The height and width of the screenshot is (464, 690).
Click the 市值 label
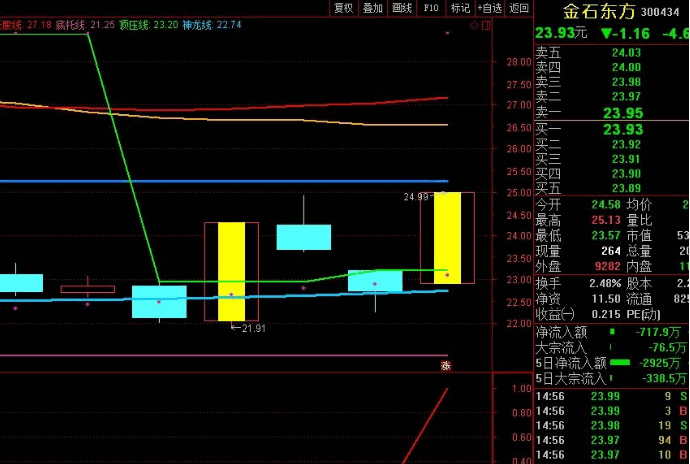[x=639, y=236]
